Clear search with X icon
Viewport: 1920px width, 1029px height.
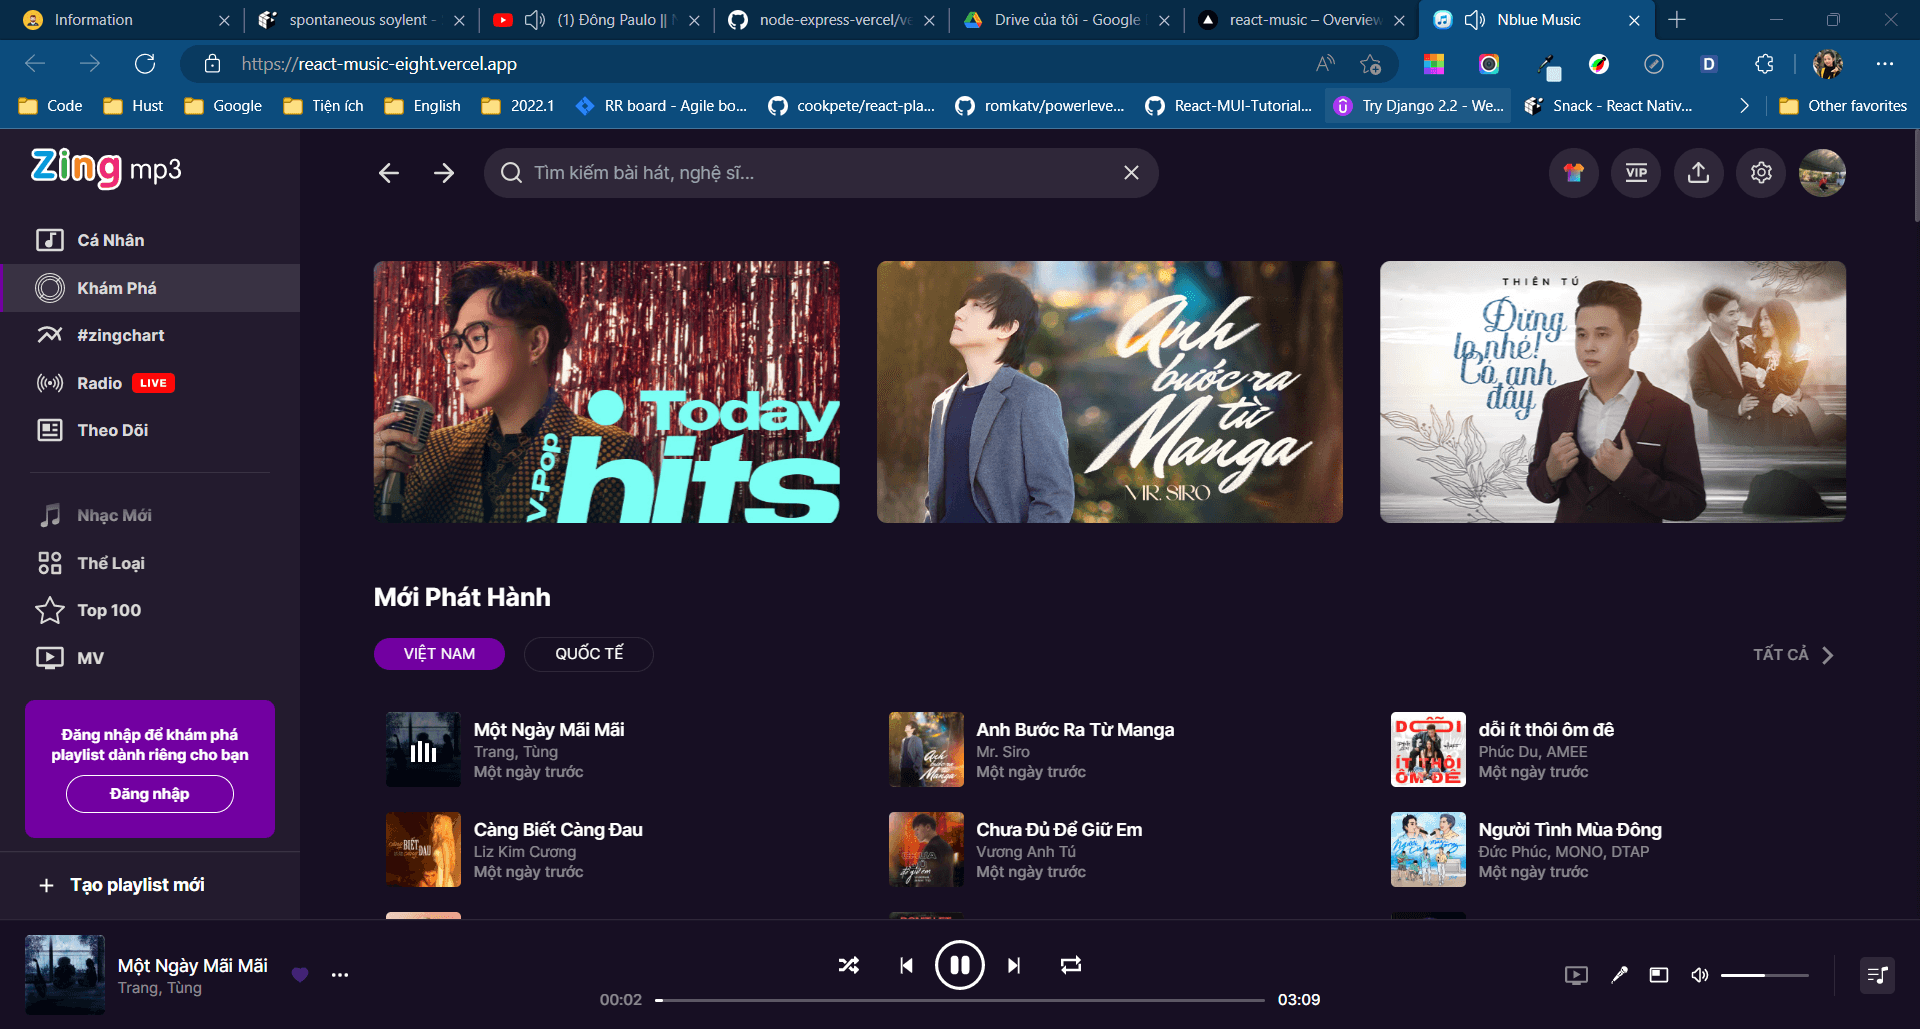coord(1131,173)
